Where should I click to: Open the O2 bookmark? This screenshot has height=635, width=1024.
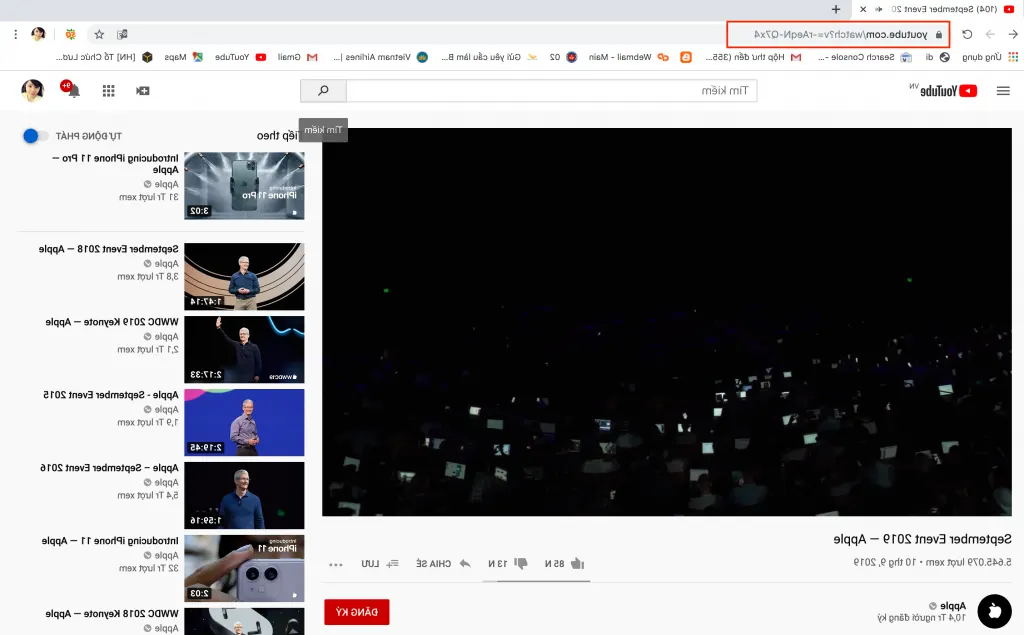tap(563, 57)
